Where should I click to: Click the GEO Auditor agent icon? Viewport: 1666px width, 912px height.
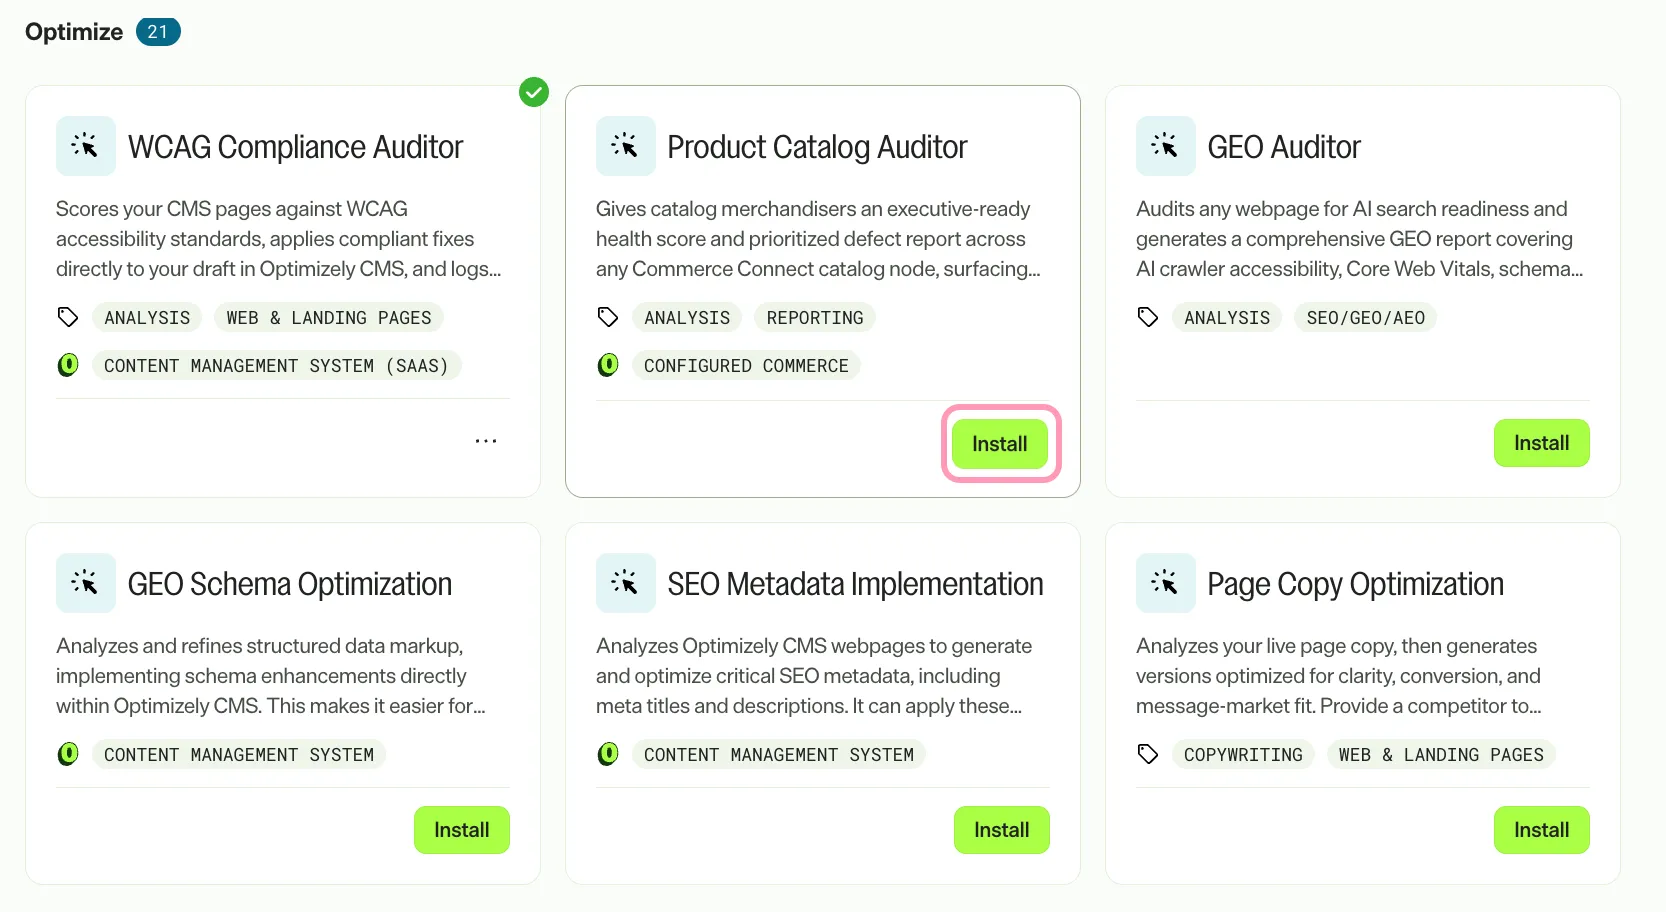pos(1166,146)
